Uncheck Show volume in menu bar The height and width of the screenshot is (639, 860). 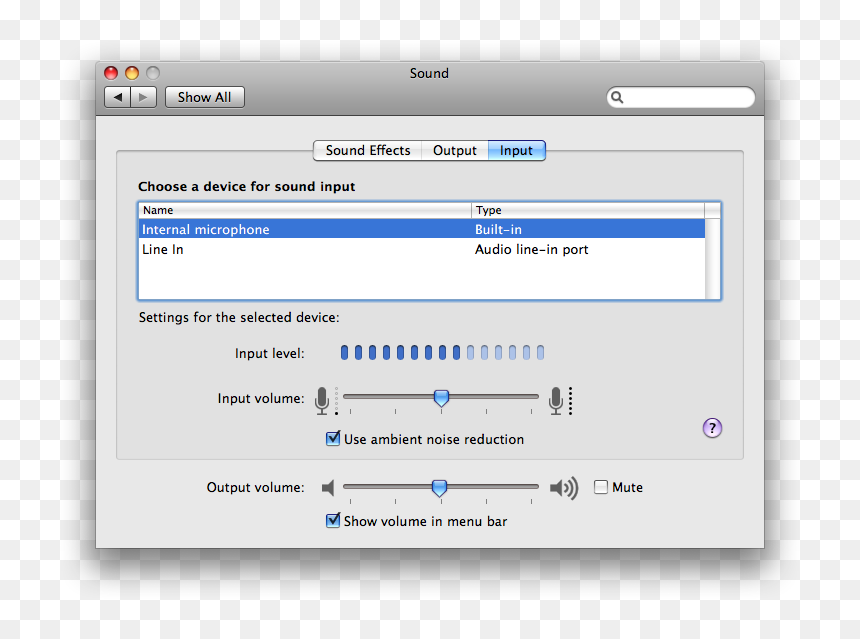332,521
